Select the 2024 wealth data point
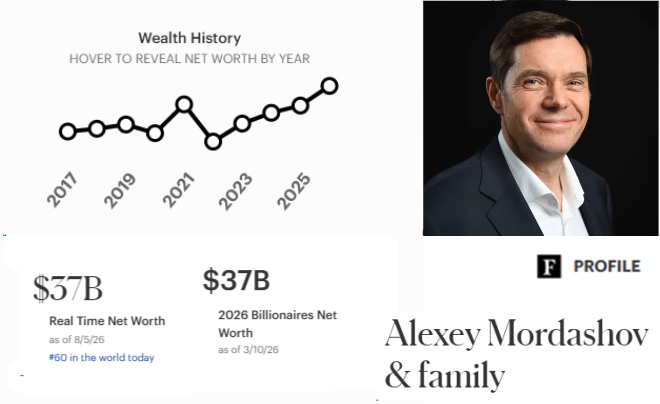Screen dimensions: 660x404 pos(271,113)
